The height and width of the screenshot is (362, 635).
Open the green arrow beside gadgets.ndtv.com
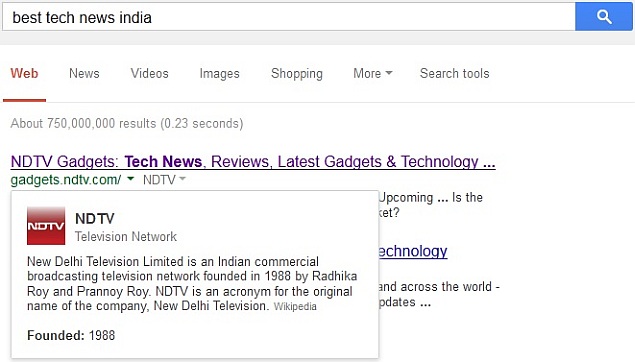130,179
